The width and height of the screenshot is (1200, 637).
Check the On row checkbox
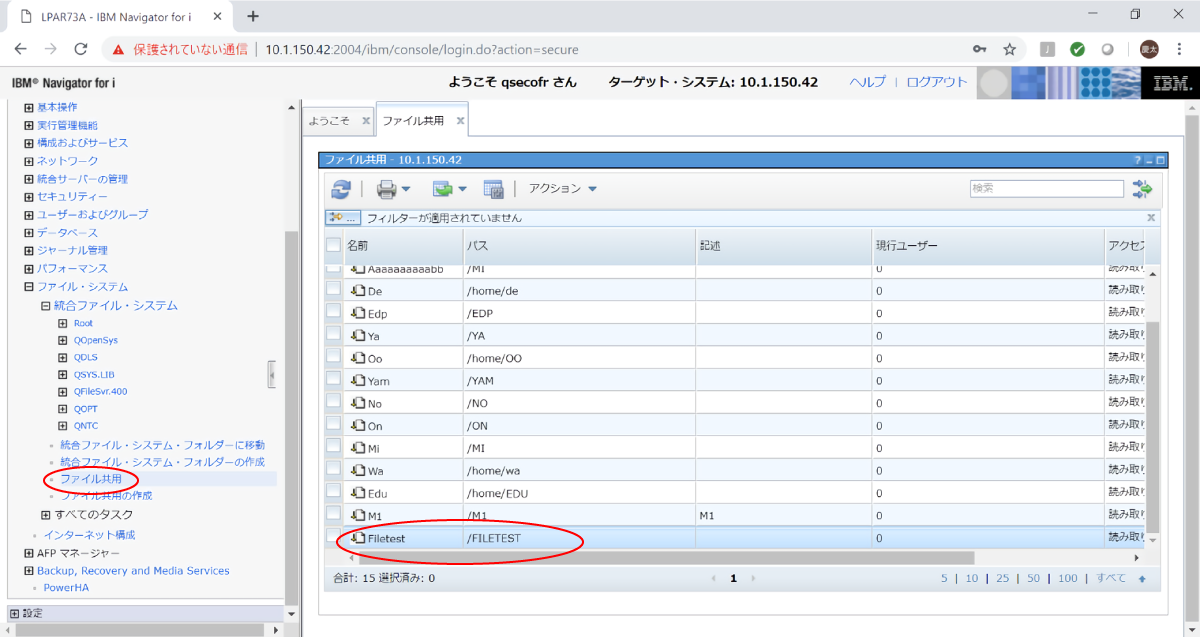333,425
